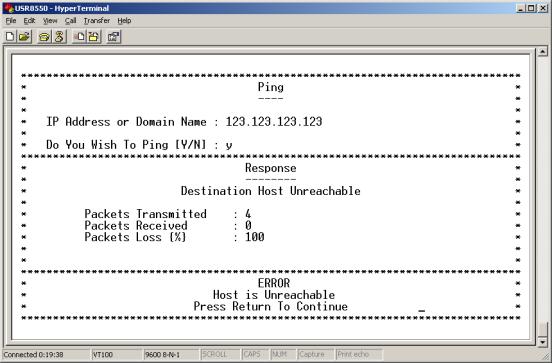
Task: Click the Print echo indicator in status bar
Action: tap(359, 354)
